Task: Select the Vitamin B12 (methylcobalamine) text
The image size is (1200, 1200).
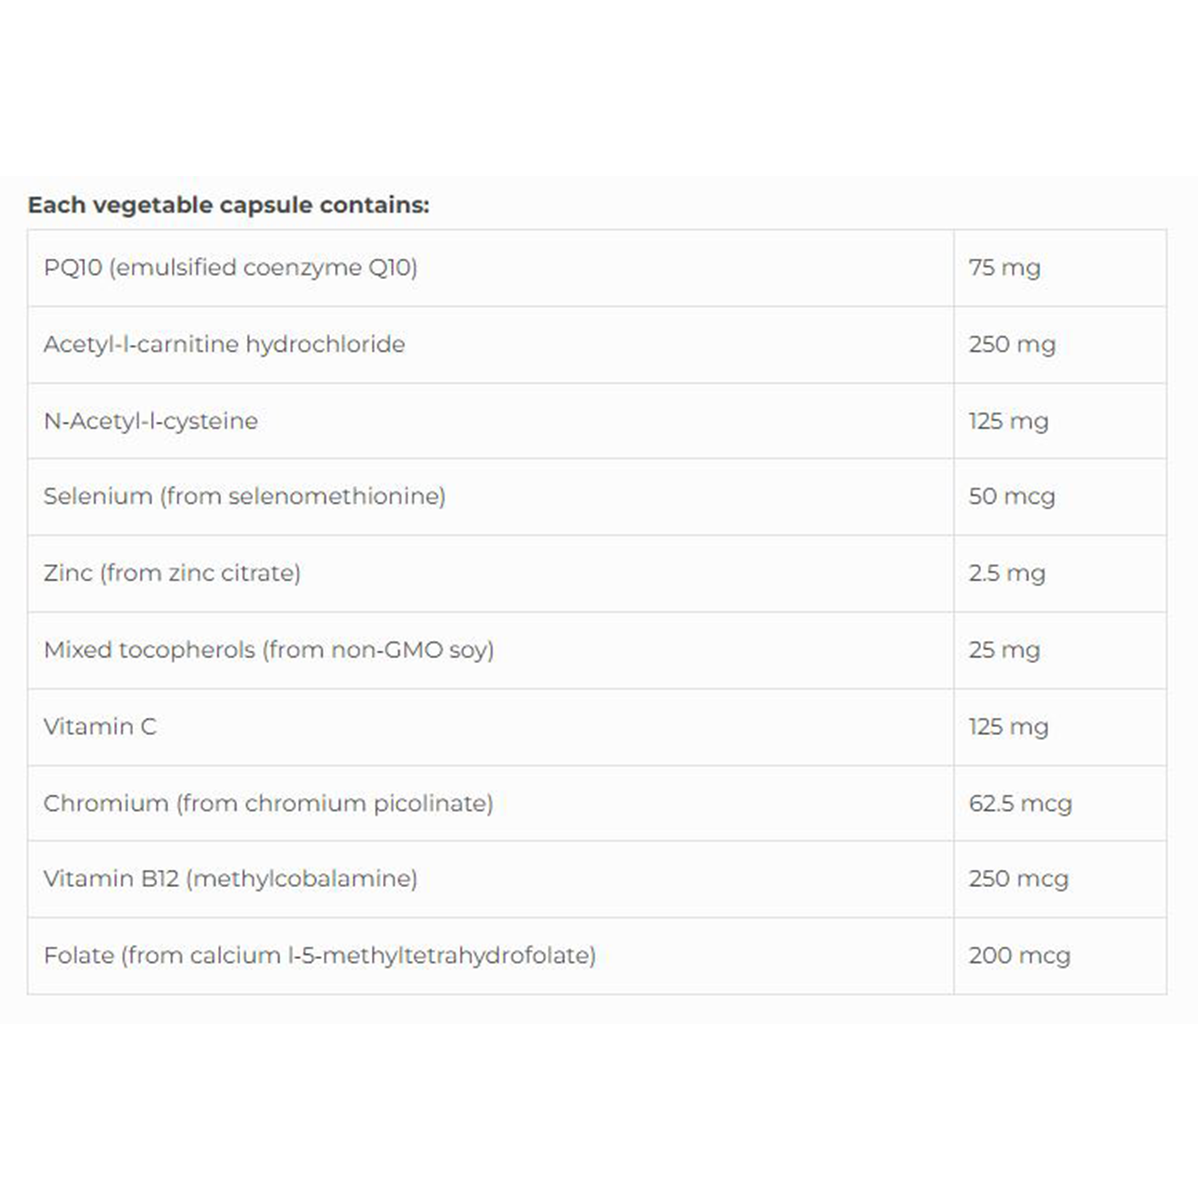Action: (230, 879)
